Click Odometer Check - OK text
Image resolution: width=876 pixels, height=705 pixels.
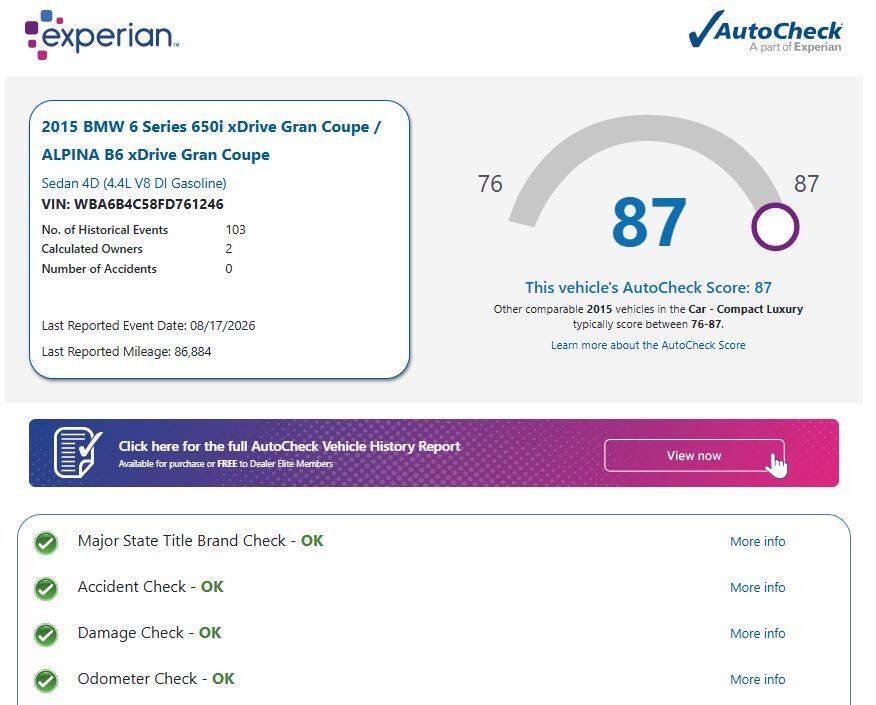[156, 679]
